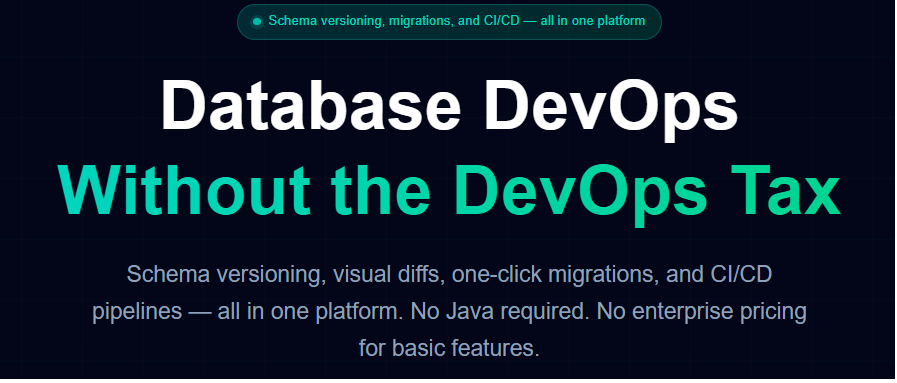Screen dimensions: 897x383
Task: Click the 'Schema versioning, visual diffs' paragraph line
Action: click(x=449, y=274)
